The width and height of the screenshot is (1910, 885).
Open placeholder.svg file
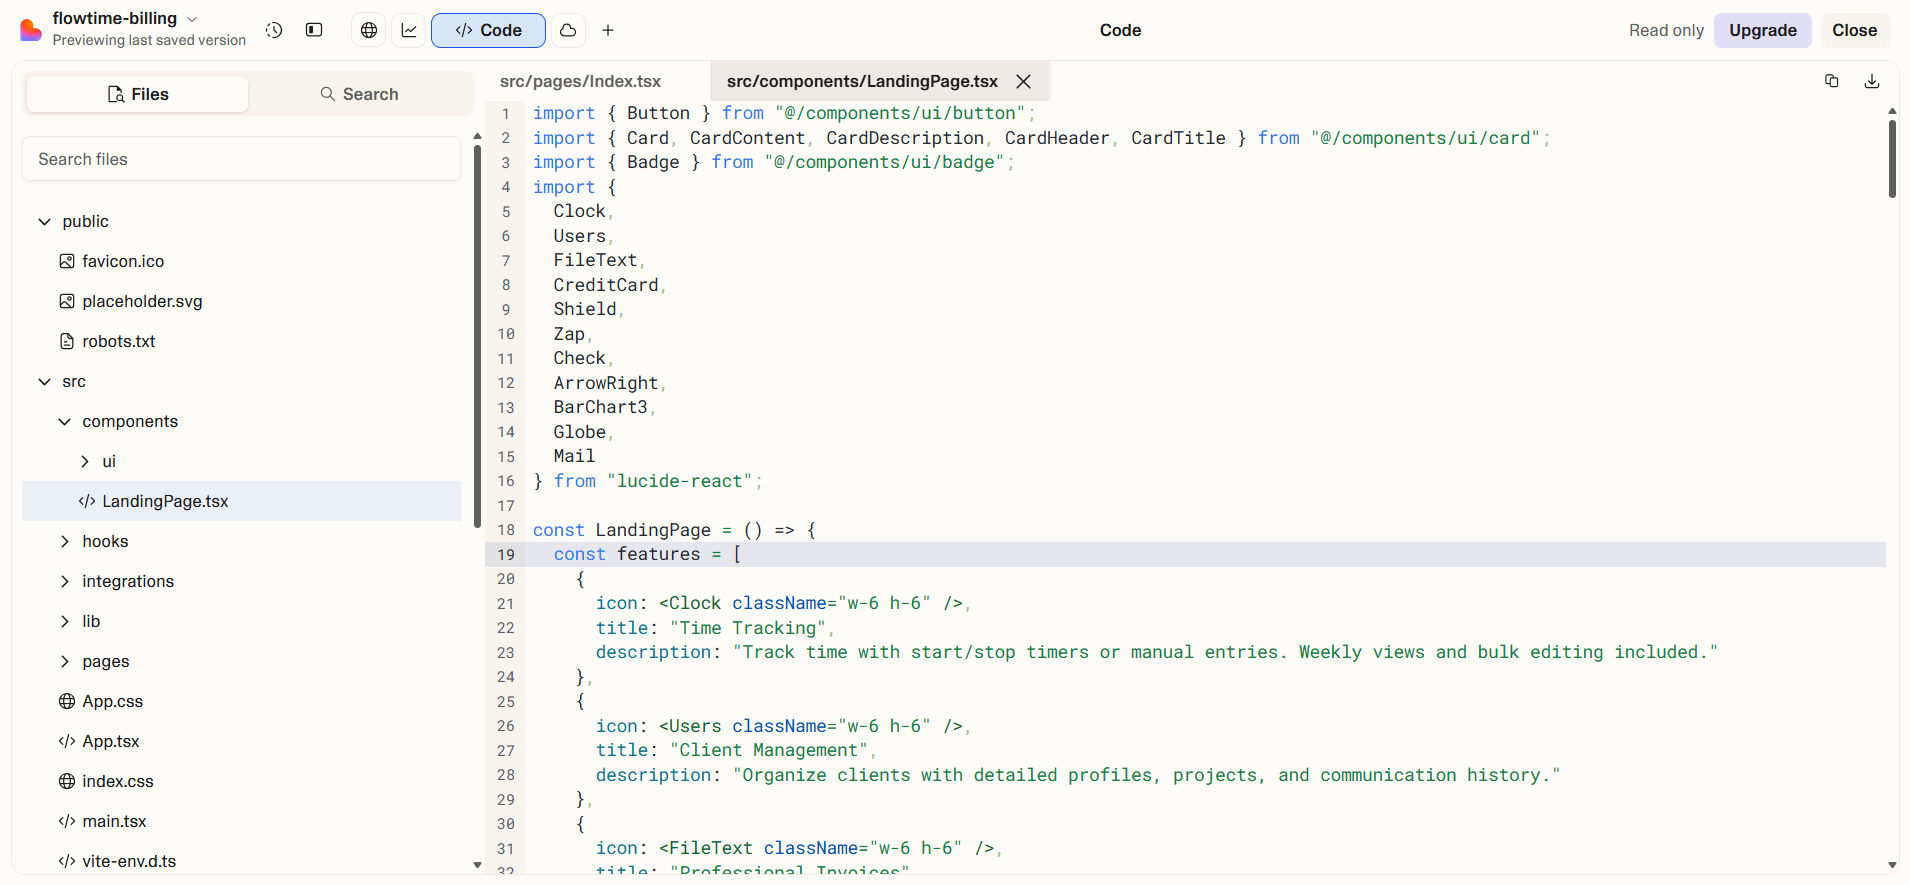tap(142, 301)
